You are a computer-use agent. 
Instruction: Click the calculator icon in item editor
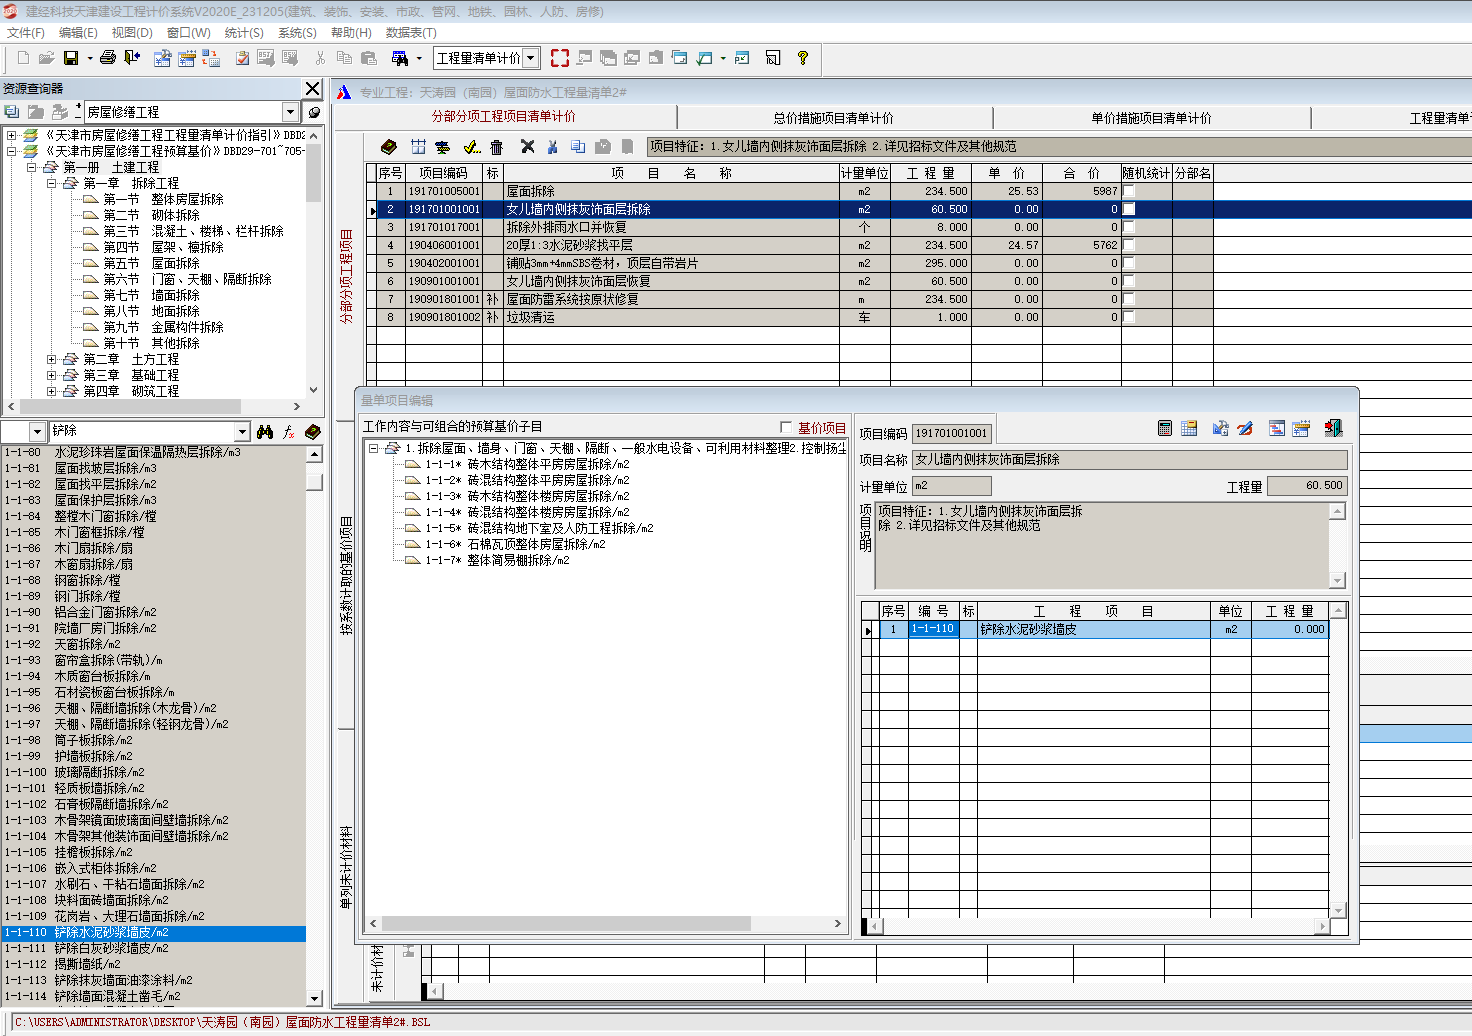1165,428
